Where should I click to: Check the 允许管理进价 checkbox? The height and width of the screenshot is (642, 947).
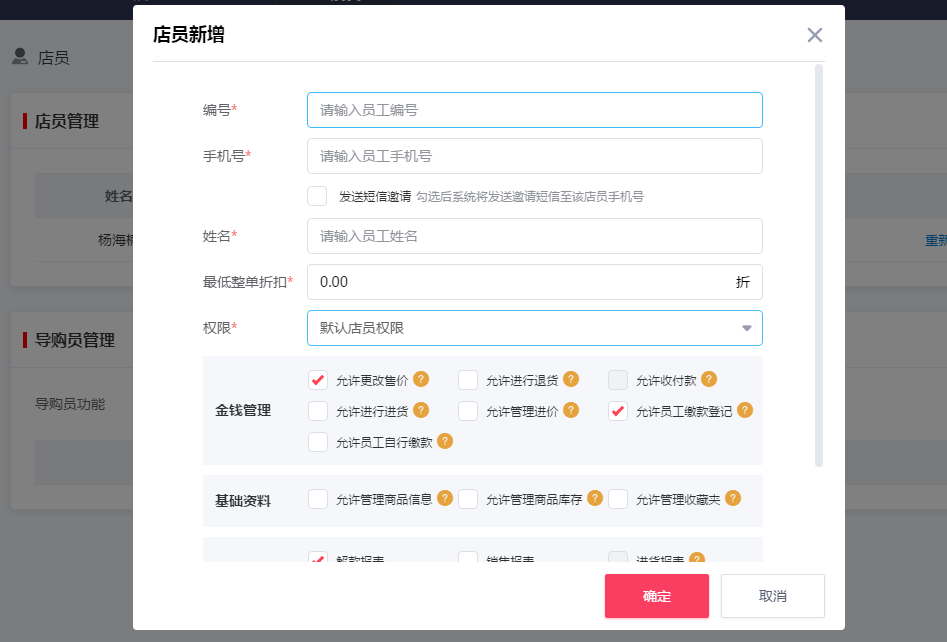467,411
